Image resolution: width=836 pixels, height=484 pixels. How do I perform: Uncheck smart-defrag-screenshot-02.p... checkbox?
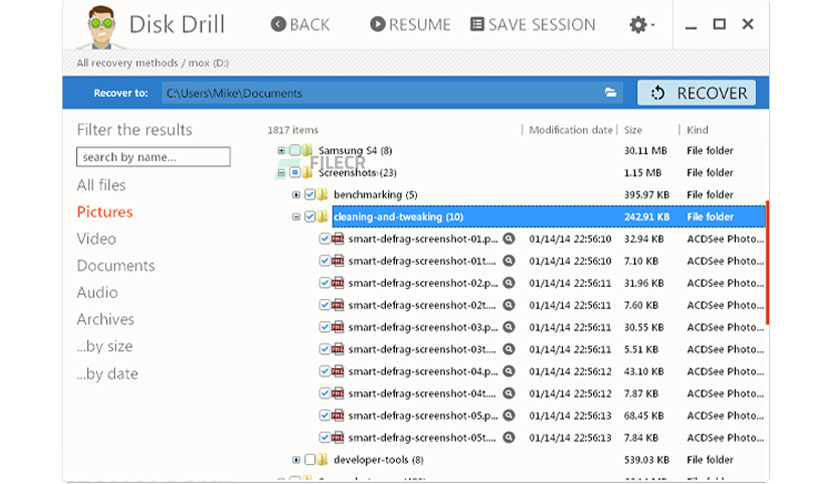[324, 283]
